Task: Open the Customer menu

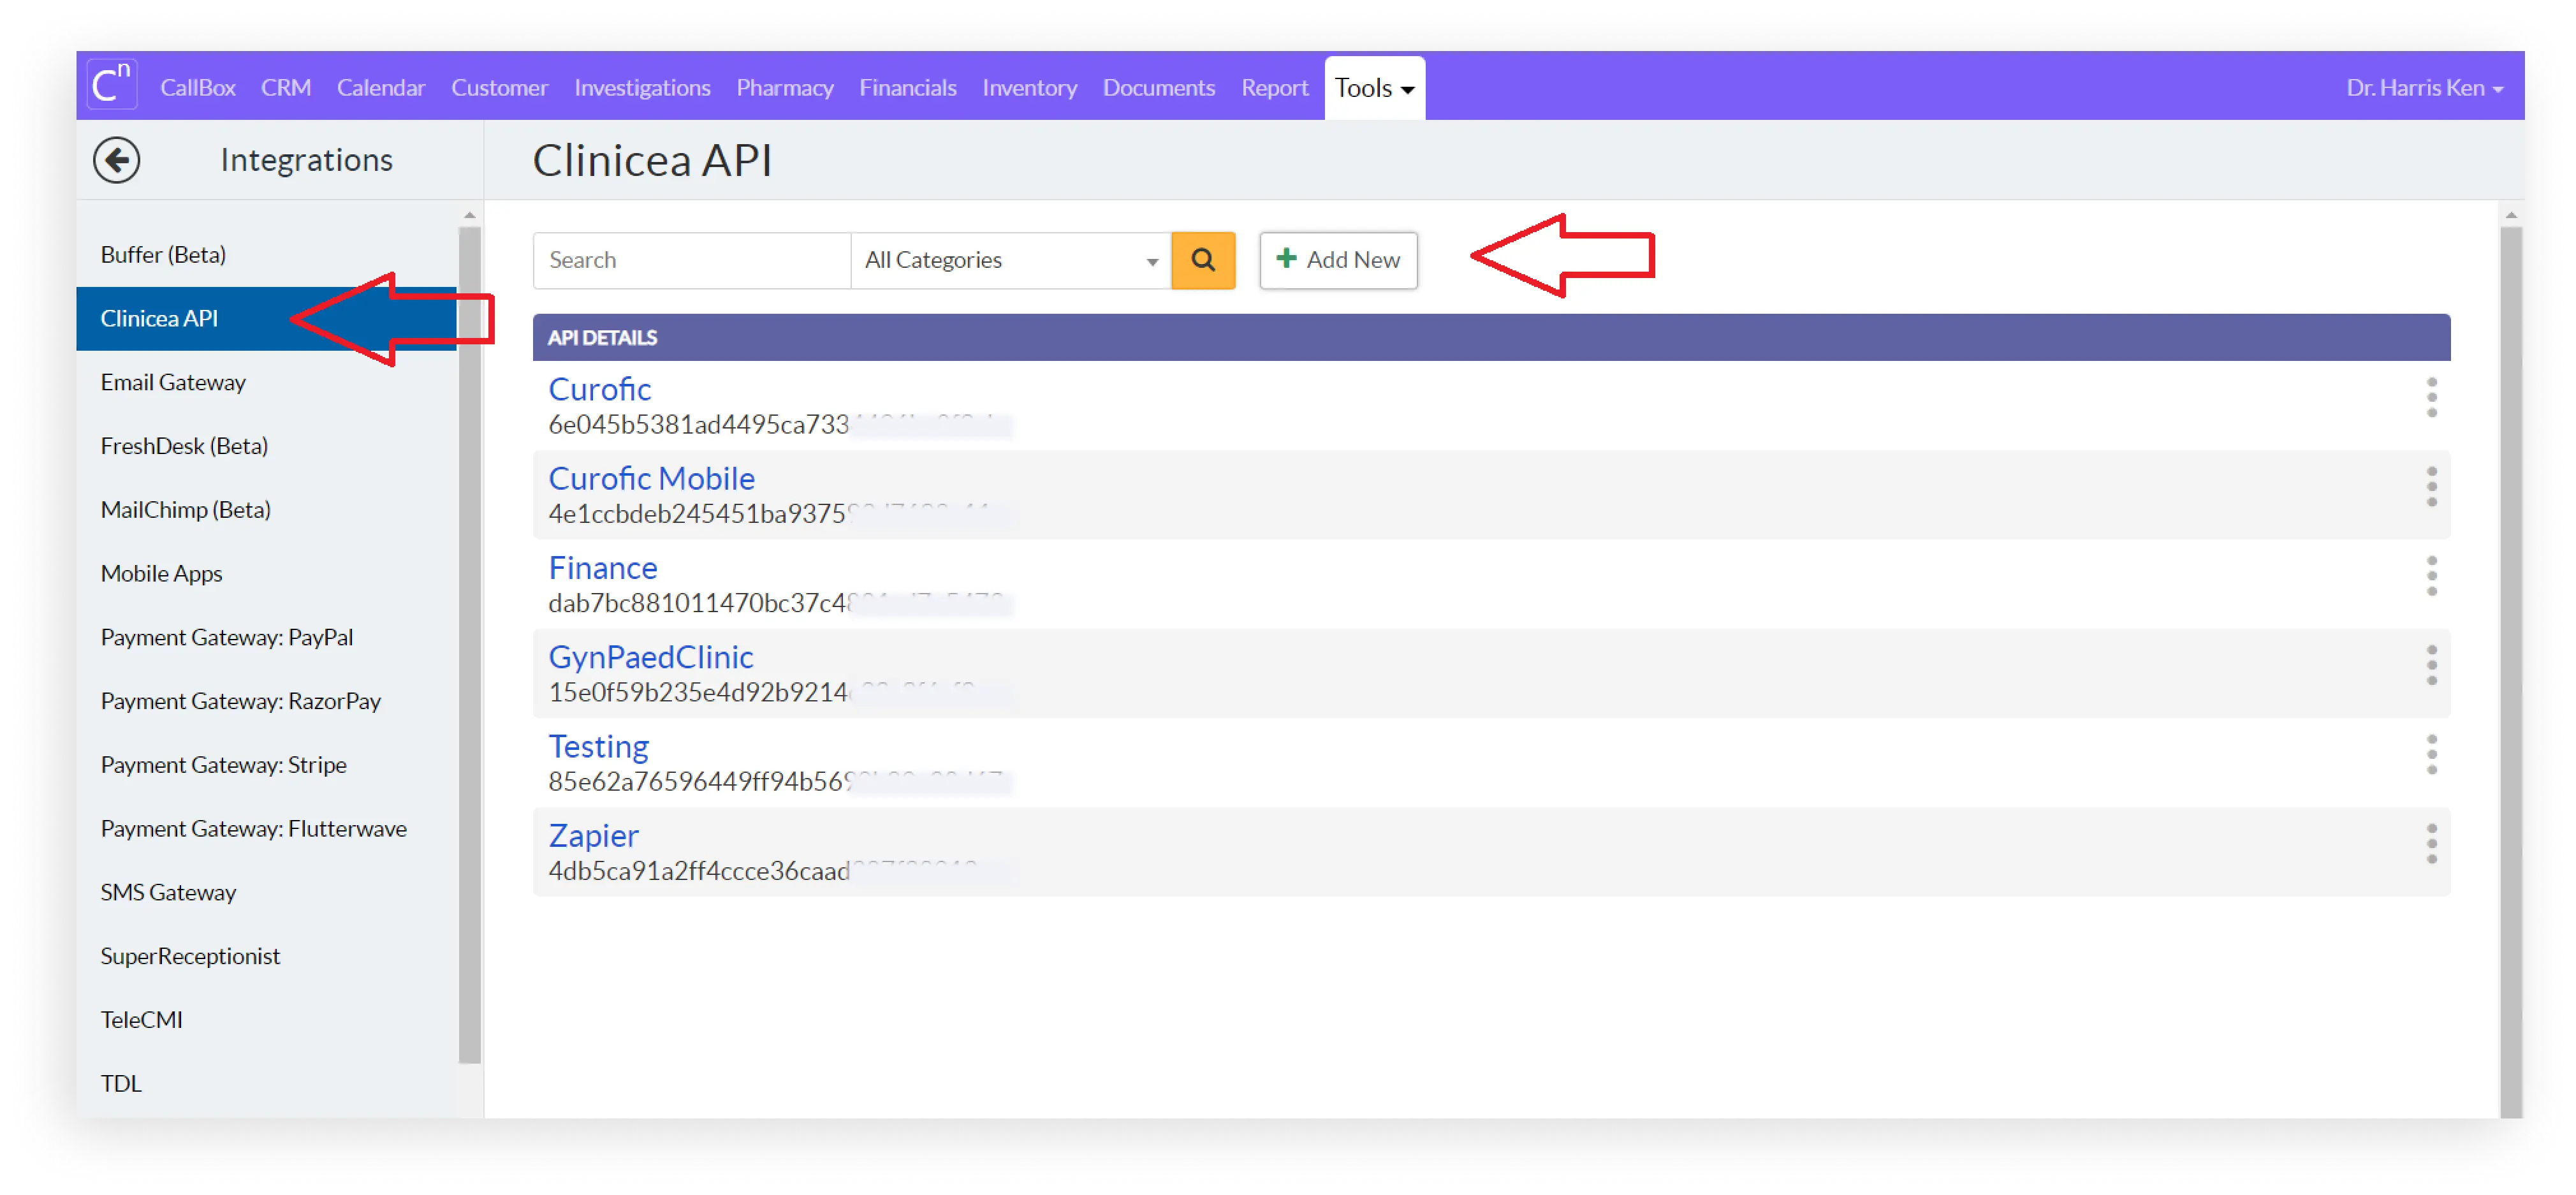Action: tap(499, 88)
